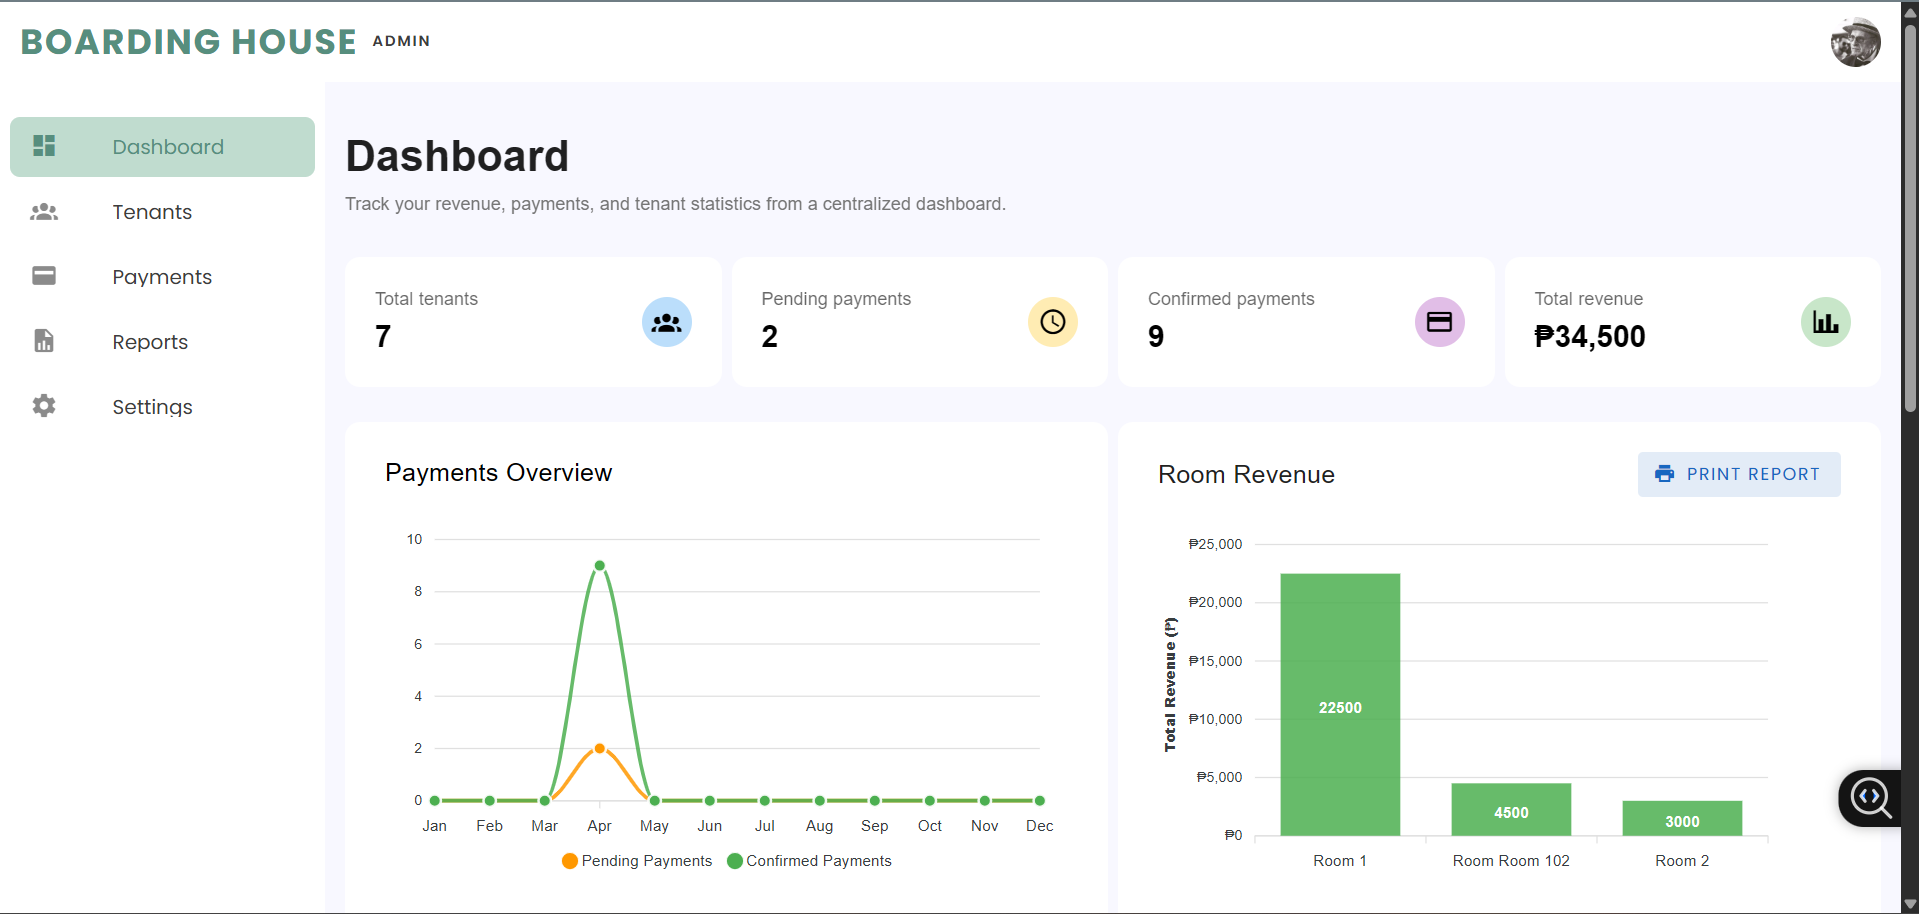The width and height of the screenshot is (1919, 914).
Task: Toggle Pending Payments legend series
Action: tap(637, 861)
